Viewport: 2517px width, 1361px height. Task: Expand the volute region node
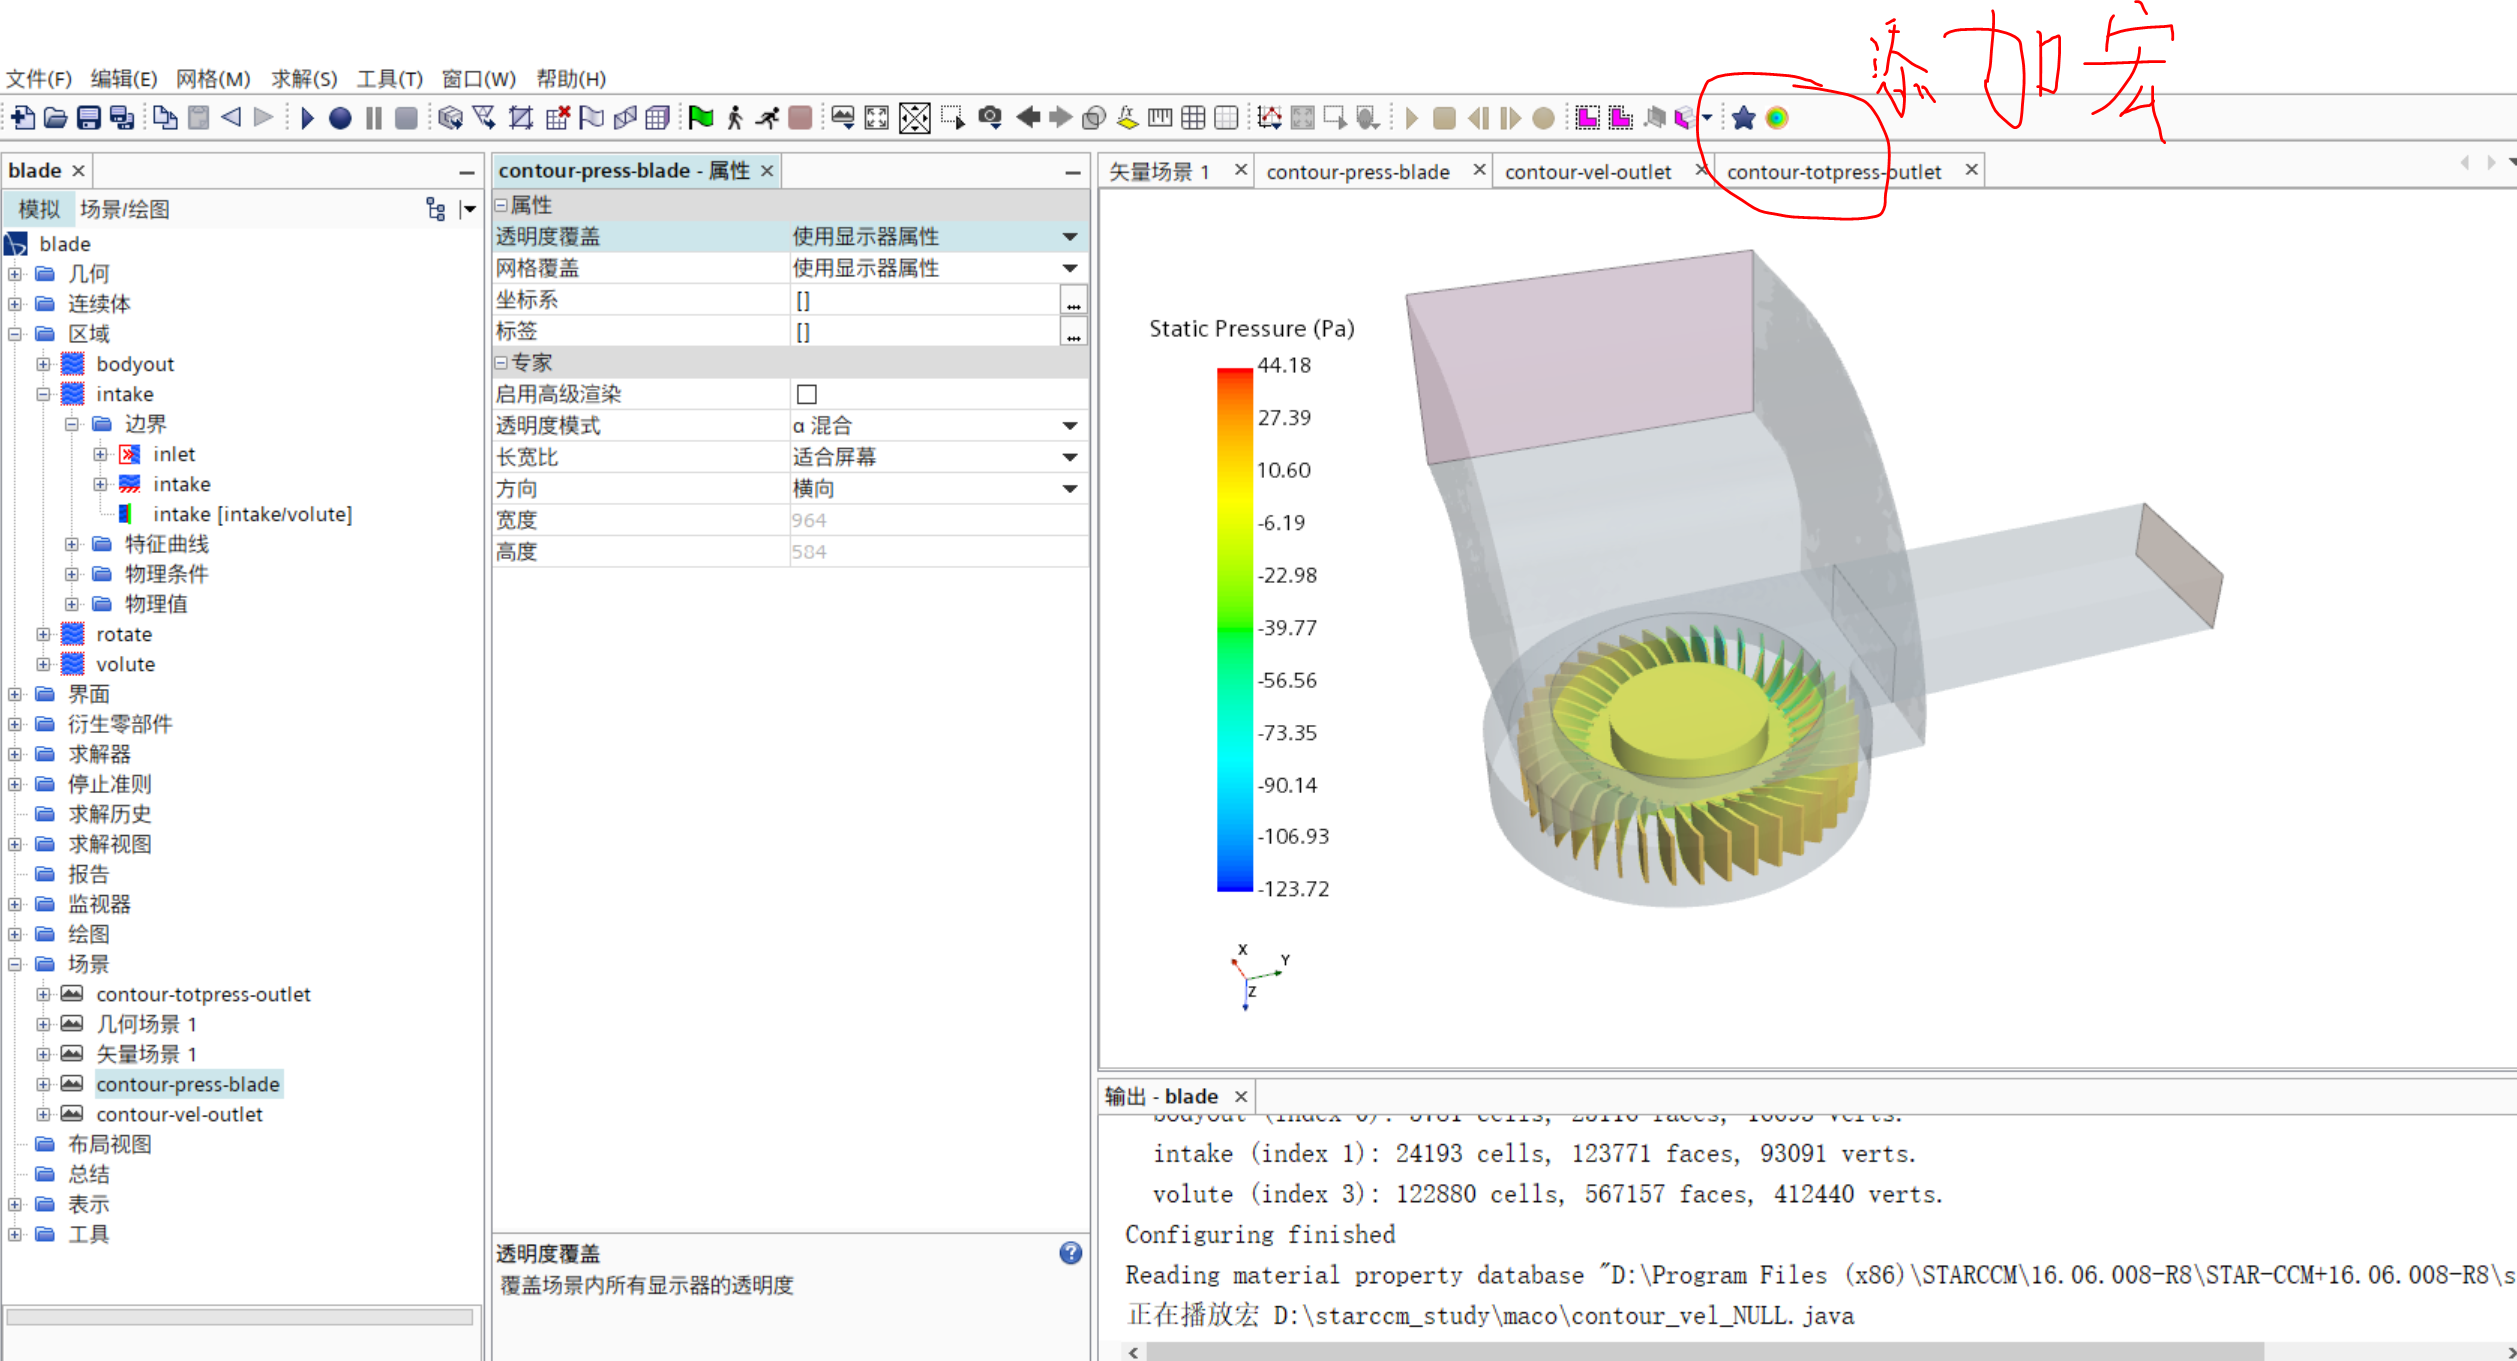[43, 664]
